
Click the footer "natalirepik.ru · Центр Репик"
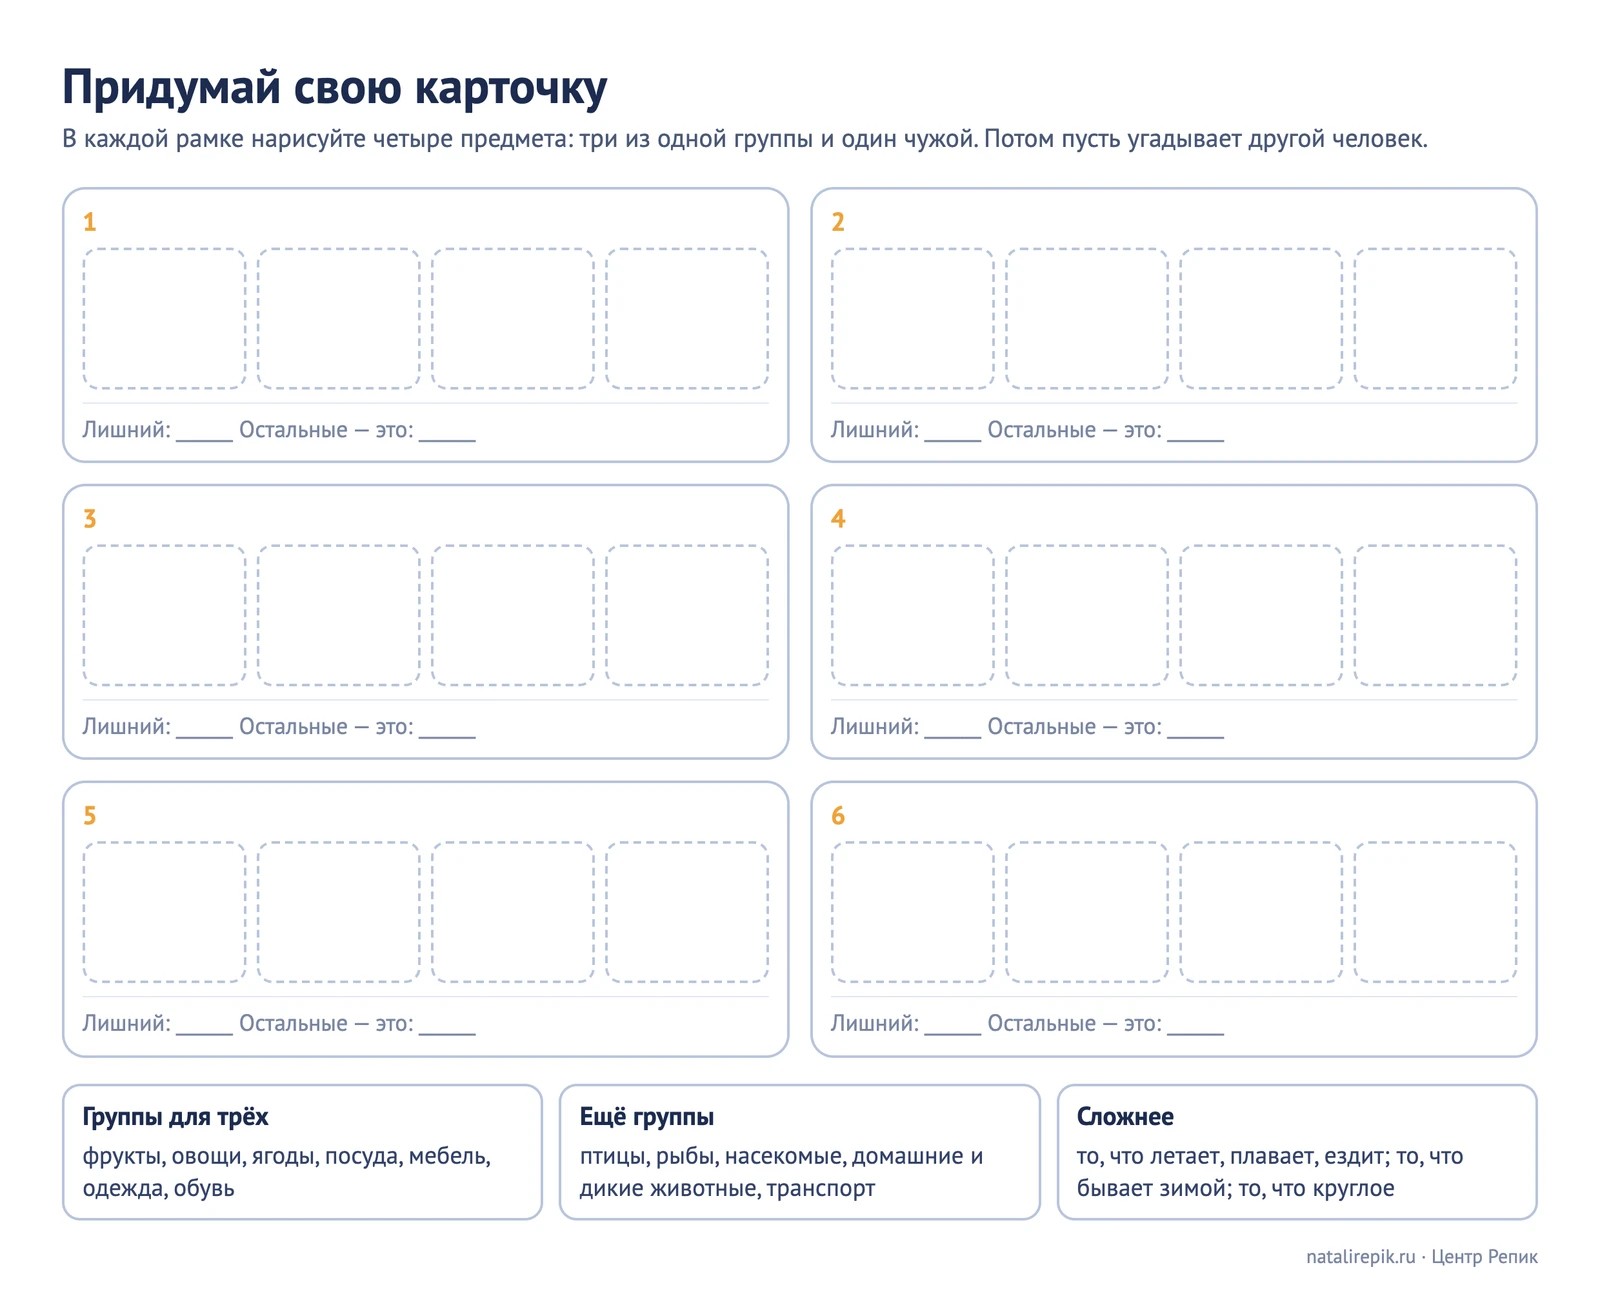(x=1422, y=1257)
